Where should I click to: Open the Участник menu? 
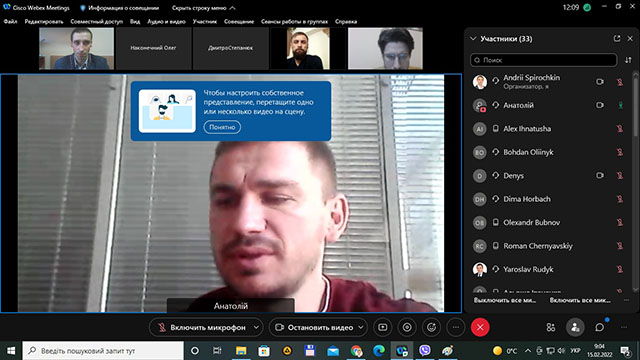pos(204,21)
